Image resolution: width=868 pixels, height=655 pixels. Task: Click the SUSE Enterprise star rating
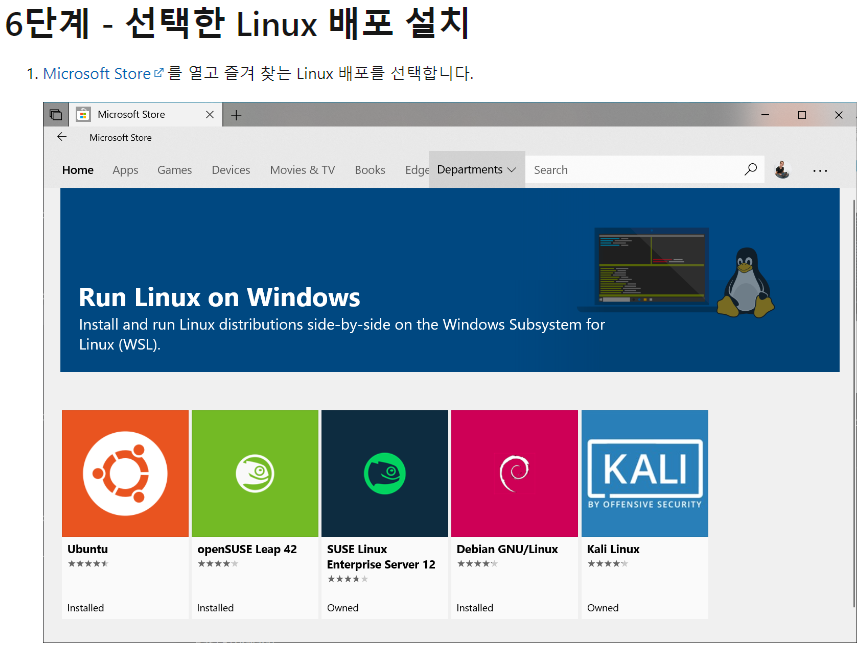coord(348,579)
